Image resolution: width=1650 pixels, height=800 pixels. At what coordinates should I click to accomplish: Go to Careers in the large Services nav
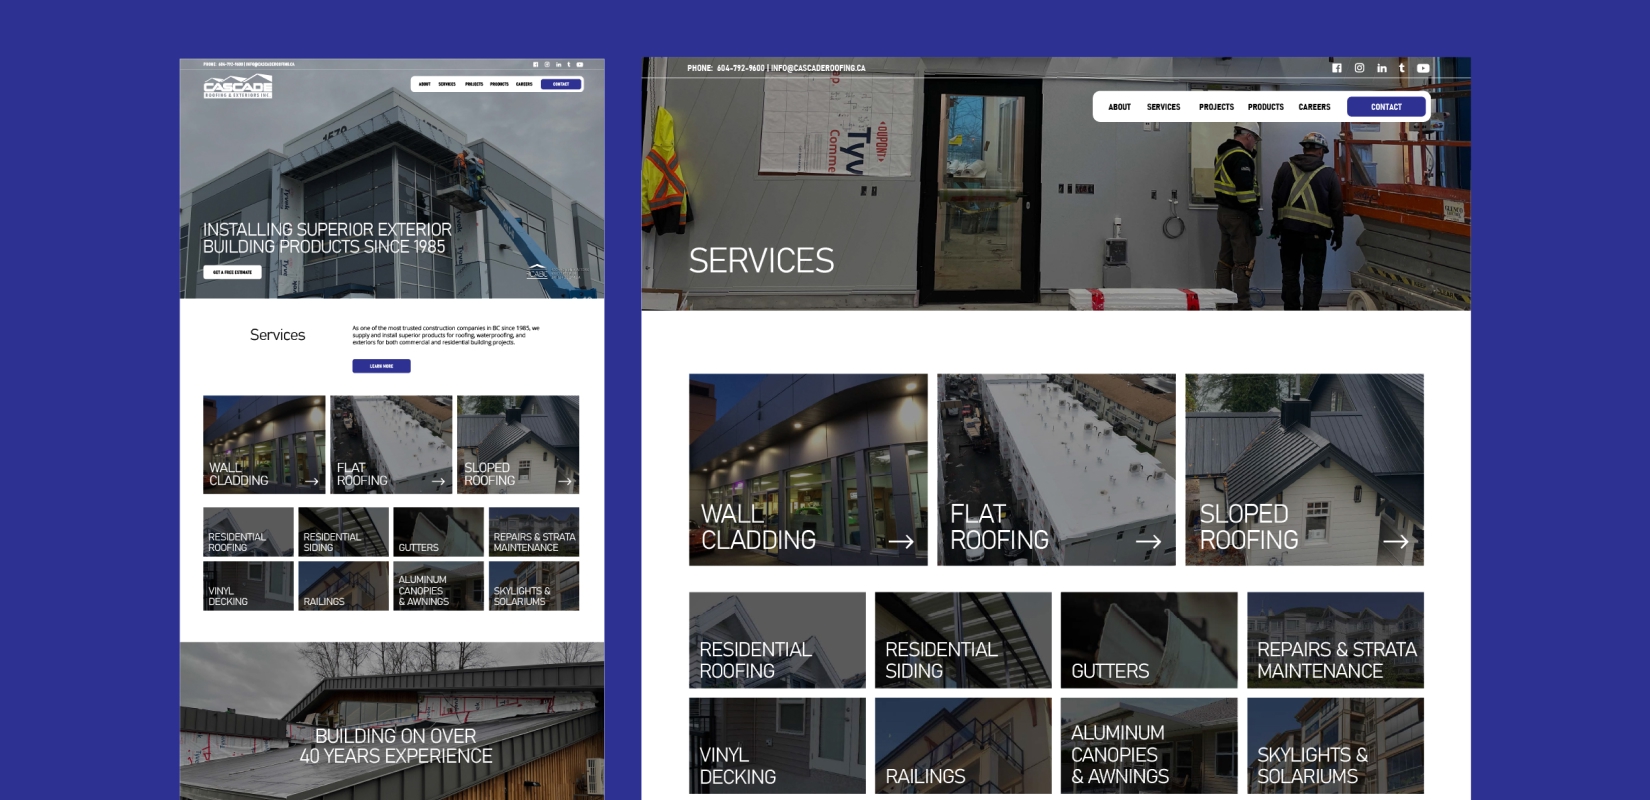click(x=1314, y=107)
